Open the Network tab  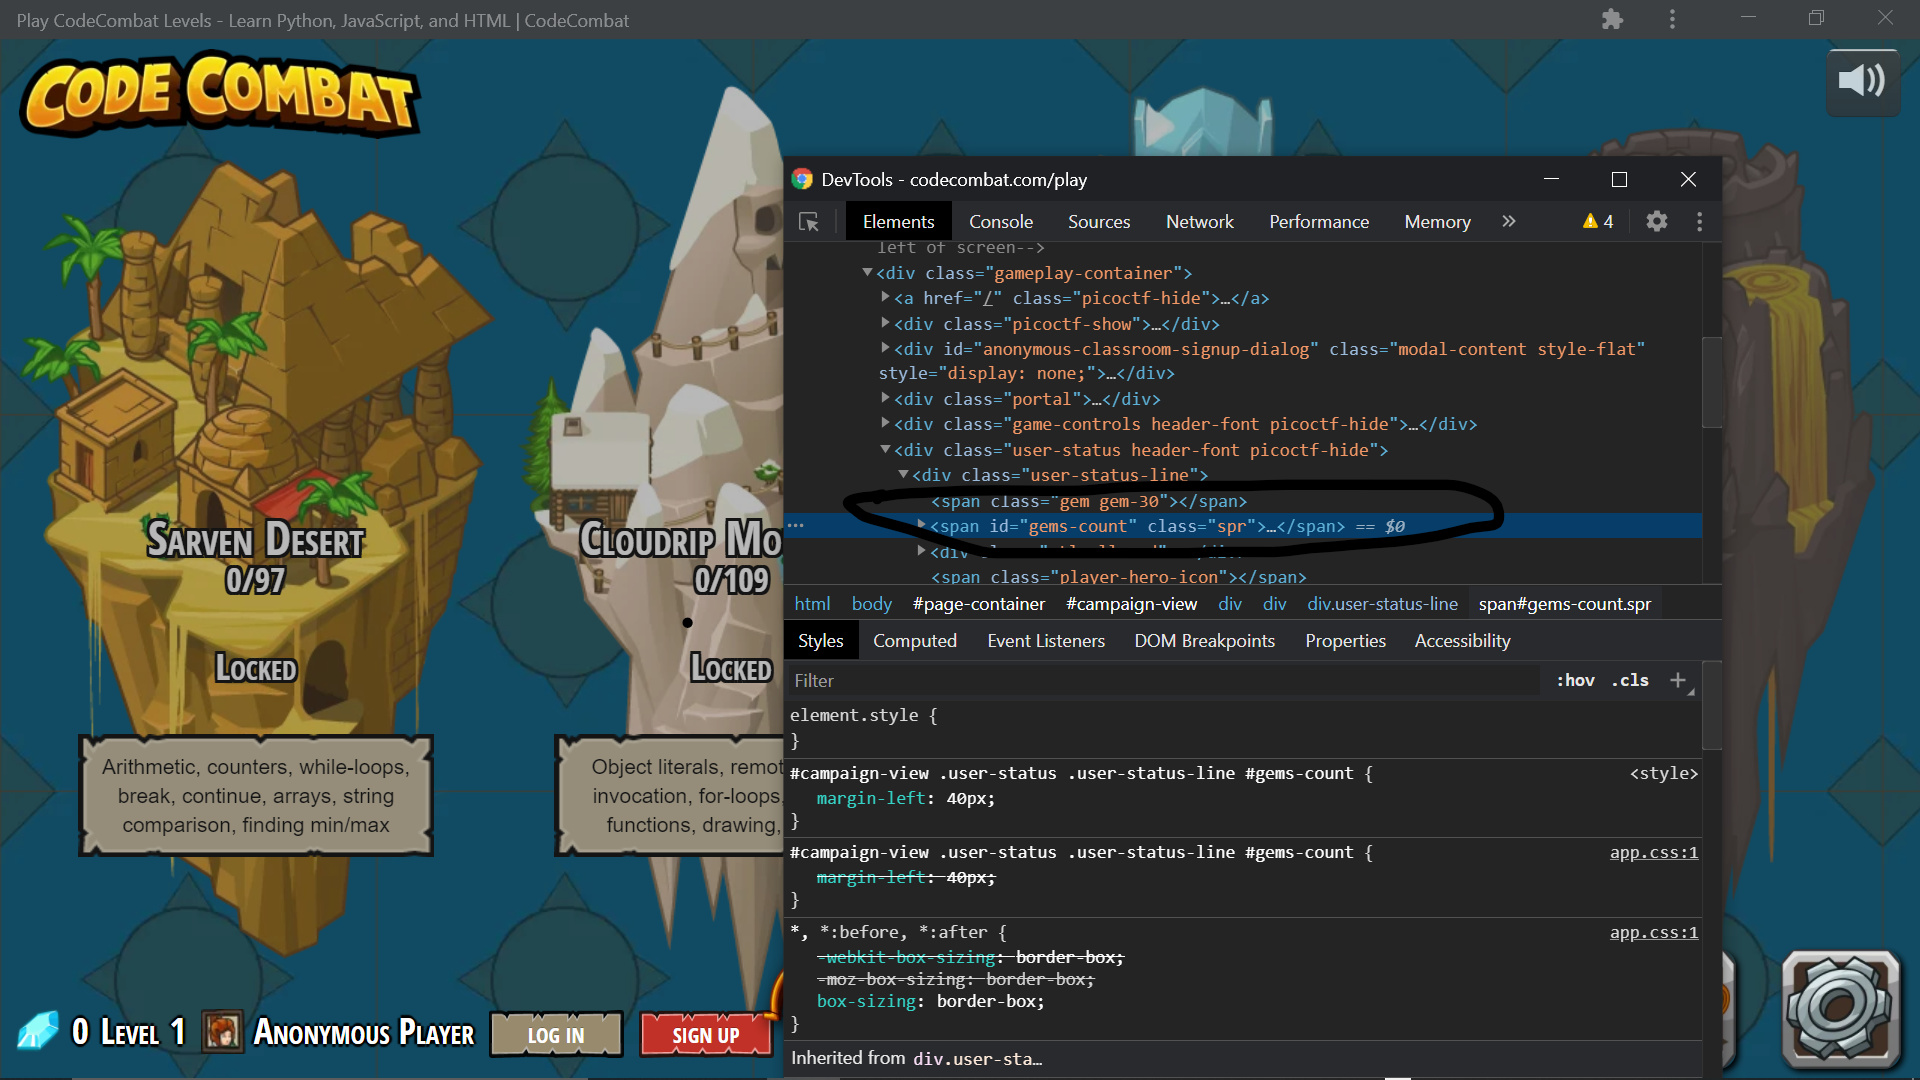point(1199,222)
